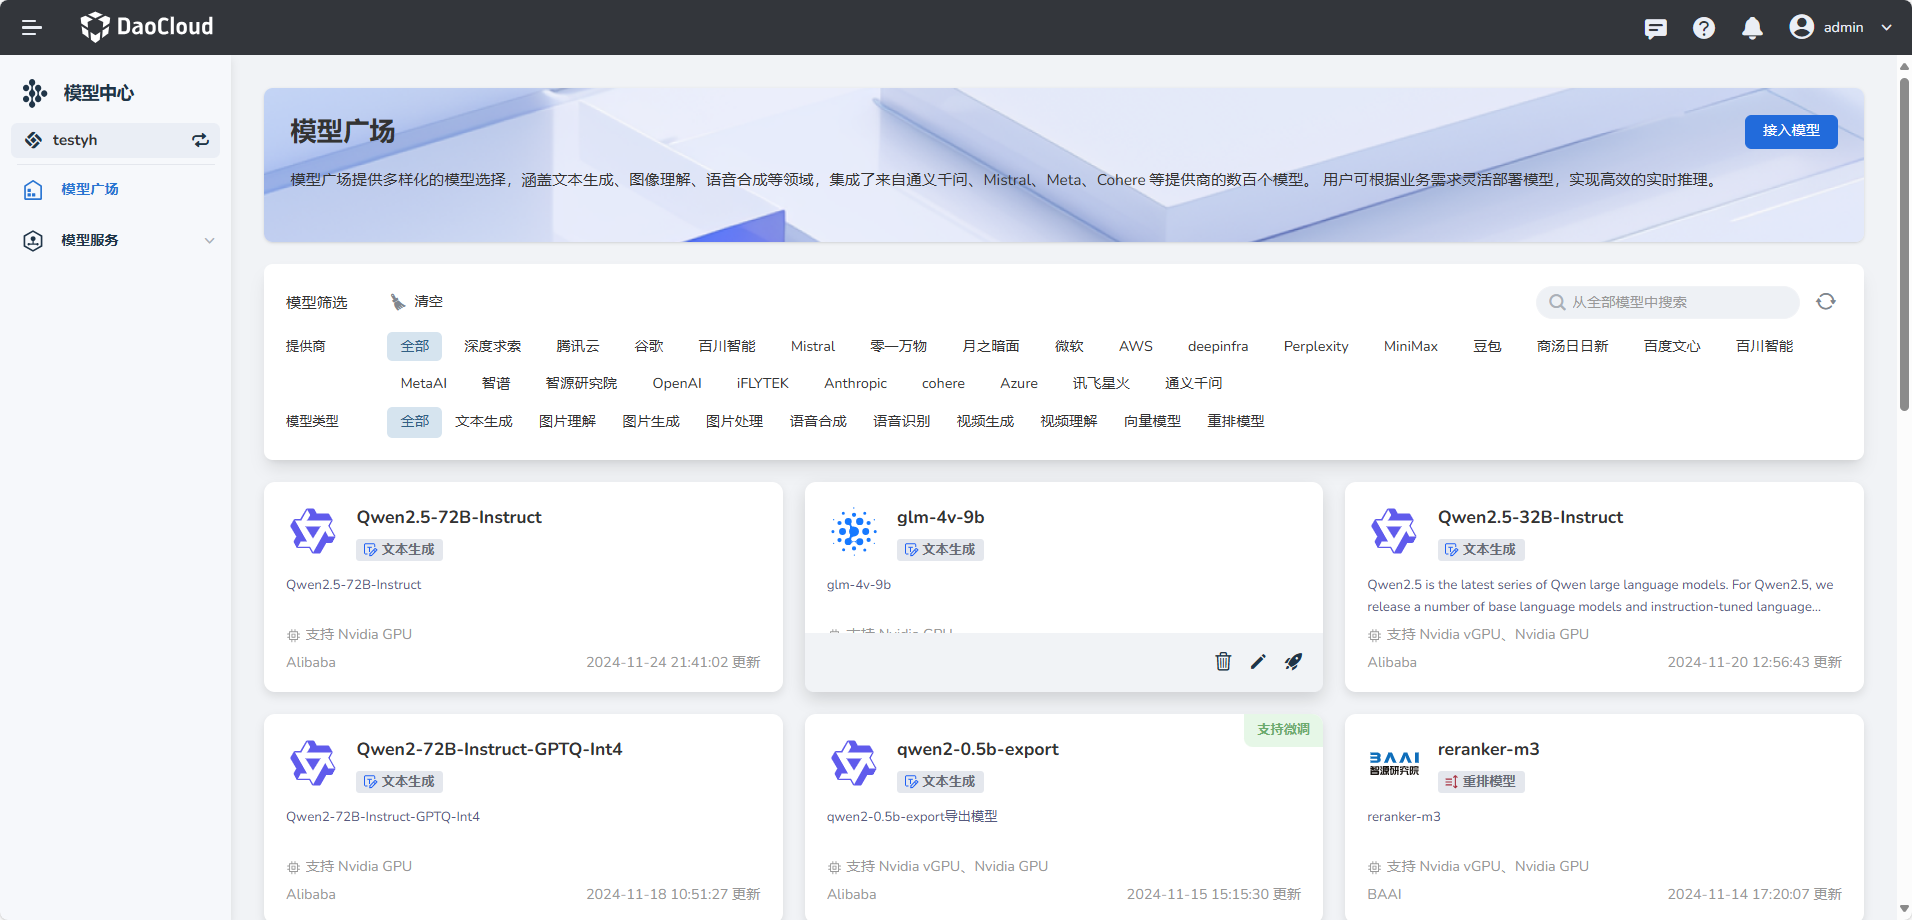This screenshot has width=1912, height=920.
Task: Open the messages chat icon
Action: coord(1656,28)
